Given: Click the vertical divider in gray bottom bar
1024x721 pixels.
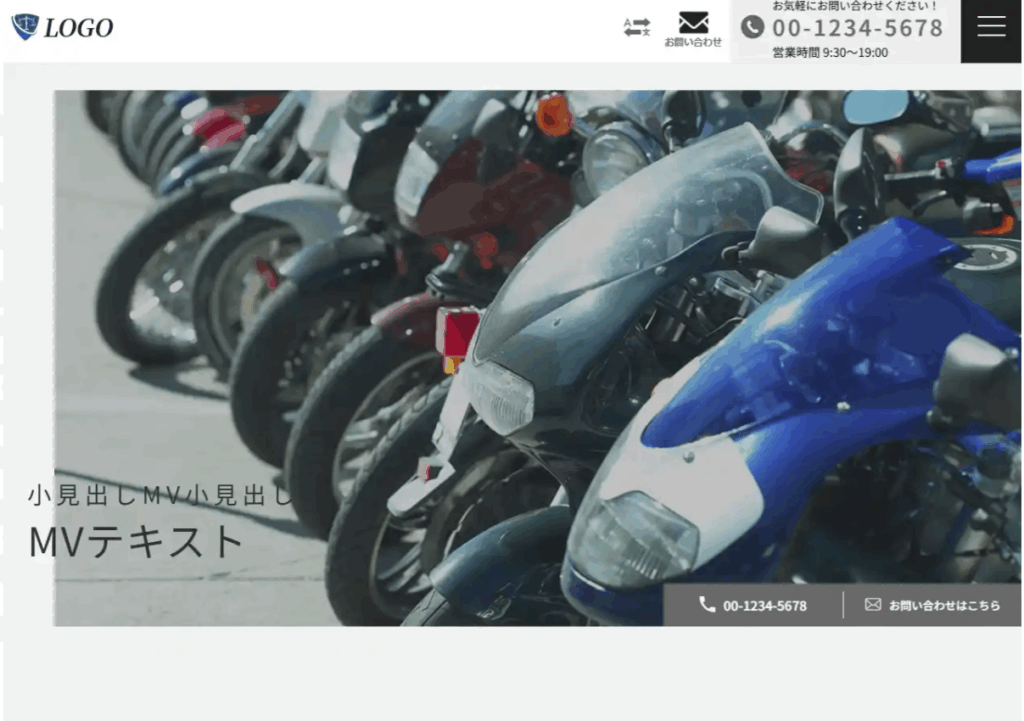Looking at the screenshot, I should click(x=843, y=605).
